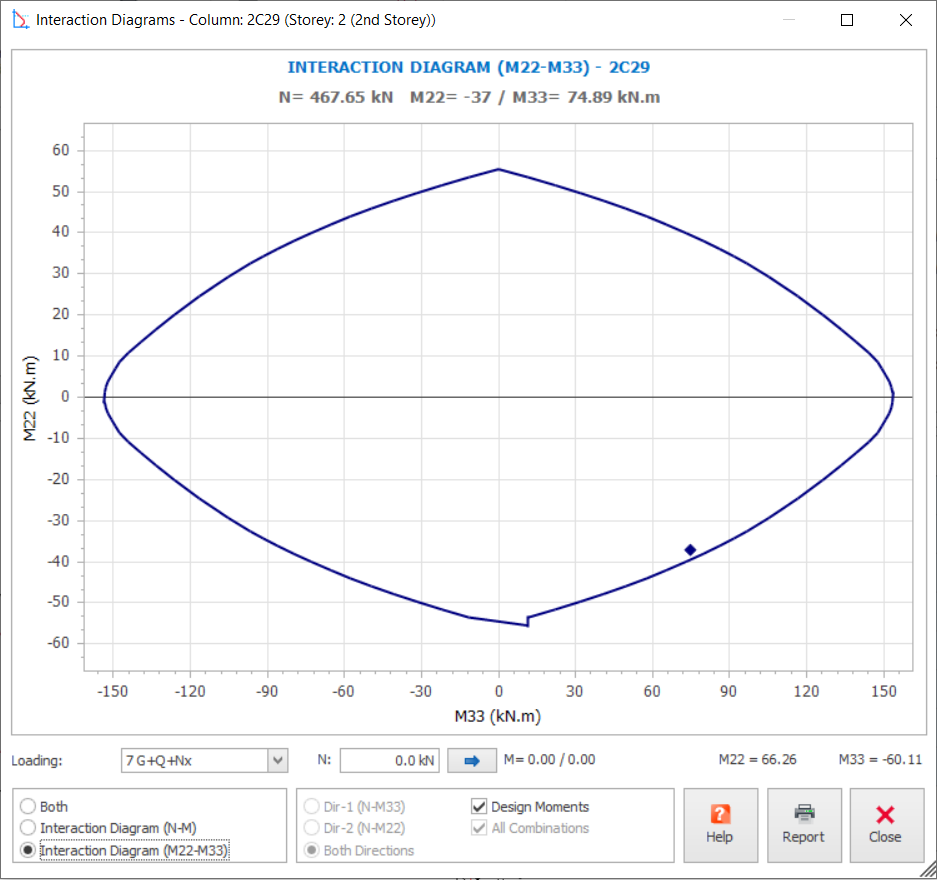937x880 pixels.
Task: Choose Interaction Diagram (M22-M33) radio button
Action: pos(27,850)
